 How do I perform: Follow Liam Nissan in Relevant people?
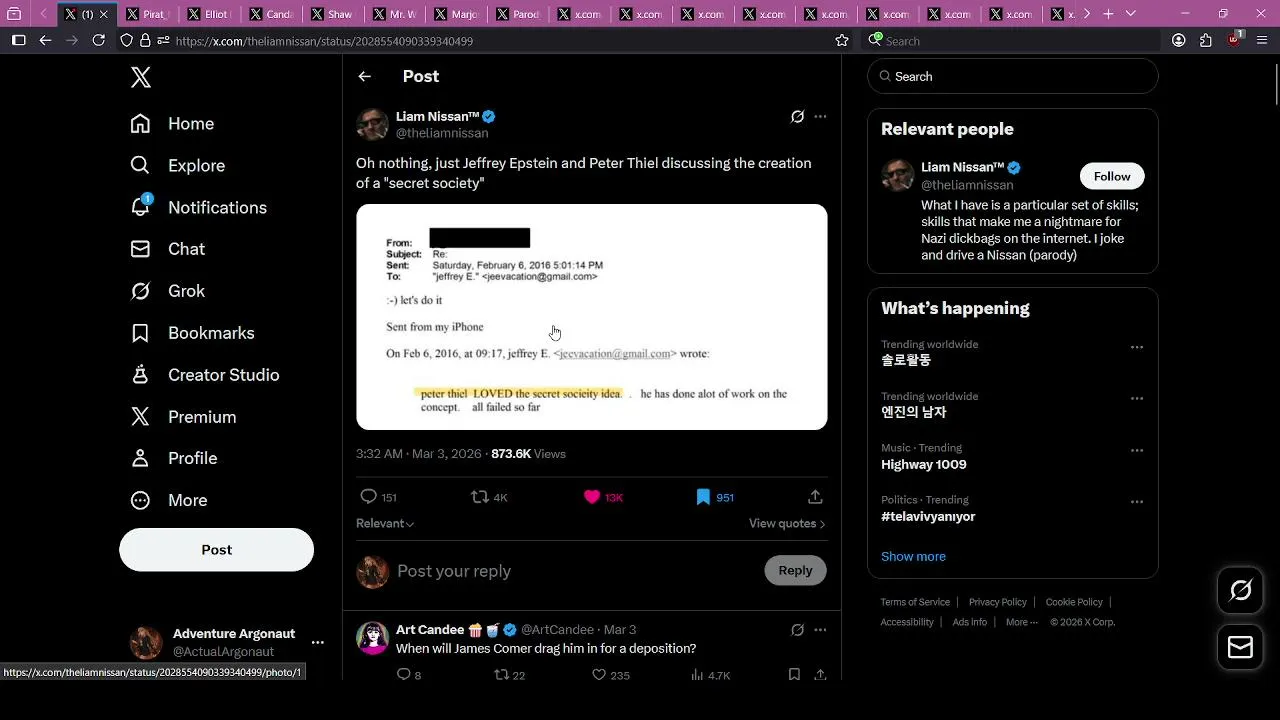tap(1112, 176)
